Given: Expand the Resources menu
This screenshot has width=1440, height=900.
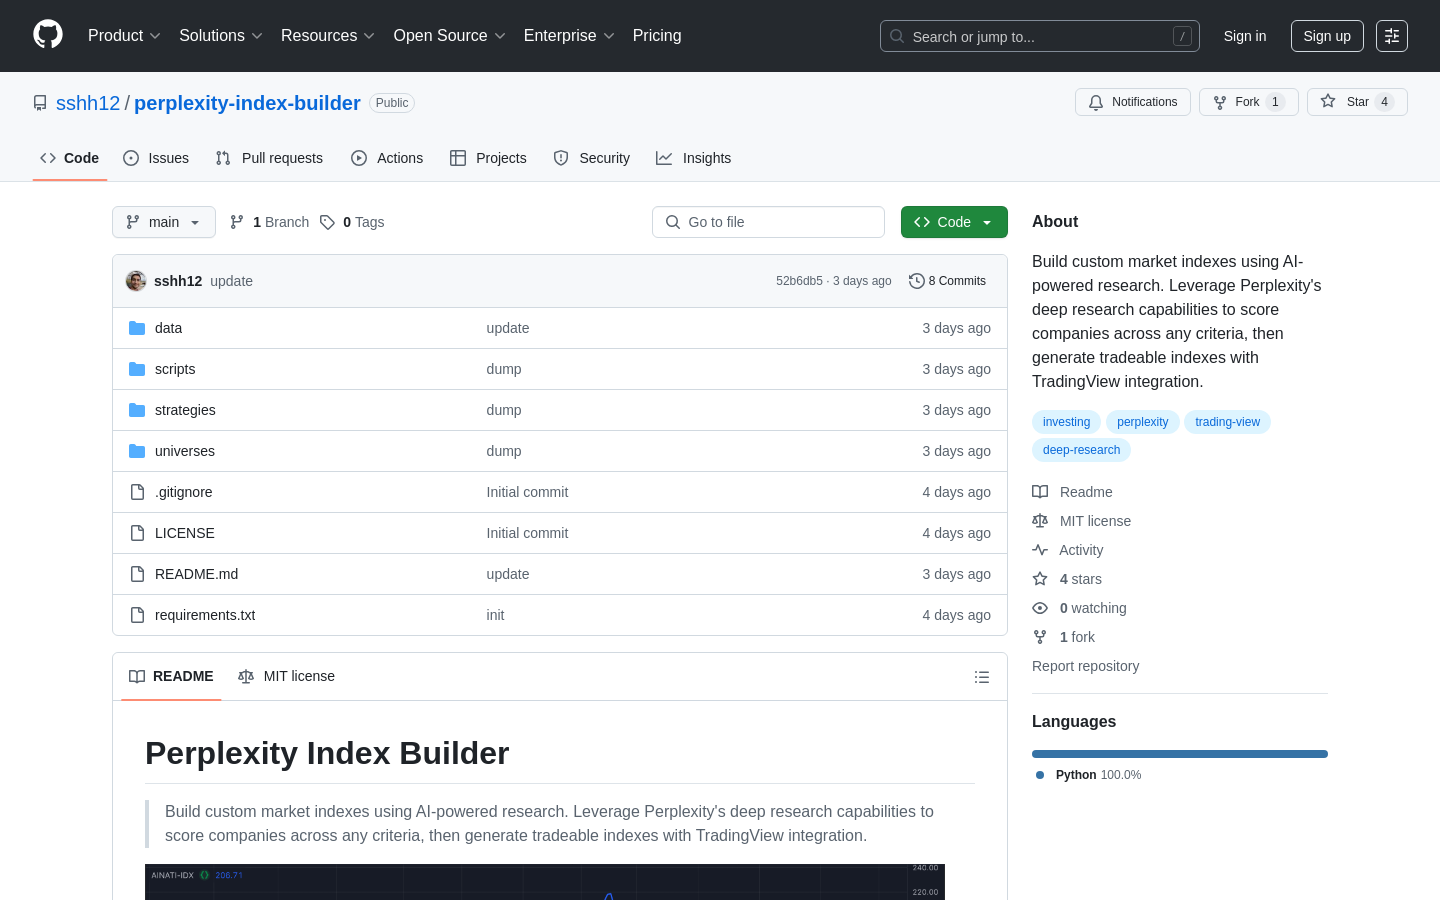Looking at the screenshot, I should tap(328, 36).
